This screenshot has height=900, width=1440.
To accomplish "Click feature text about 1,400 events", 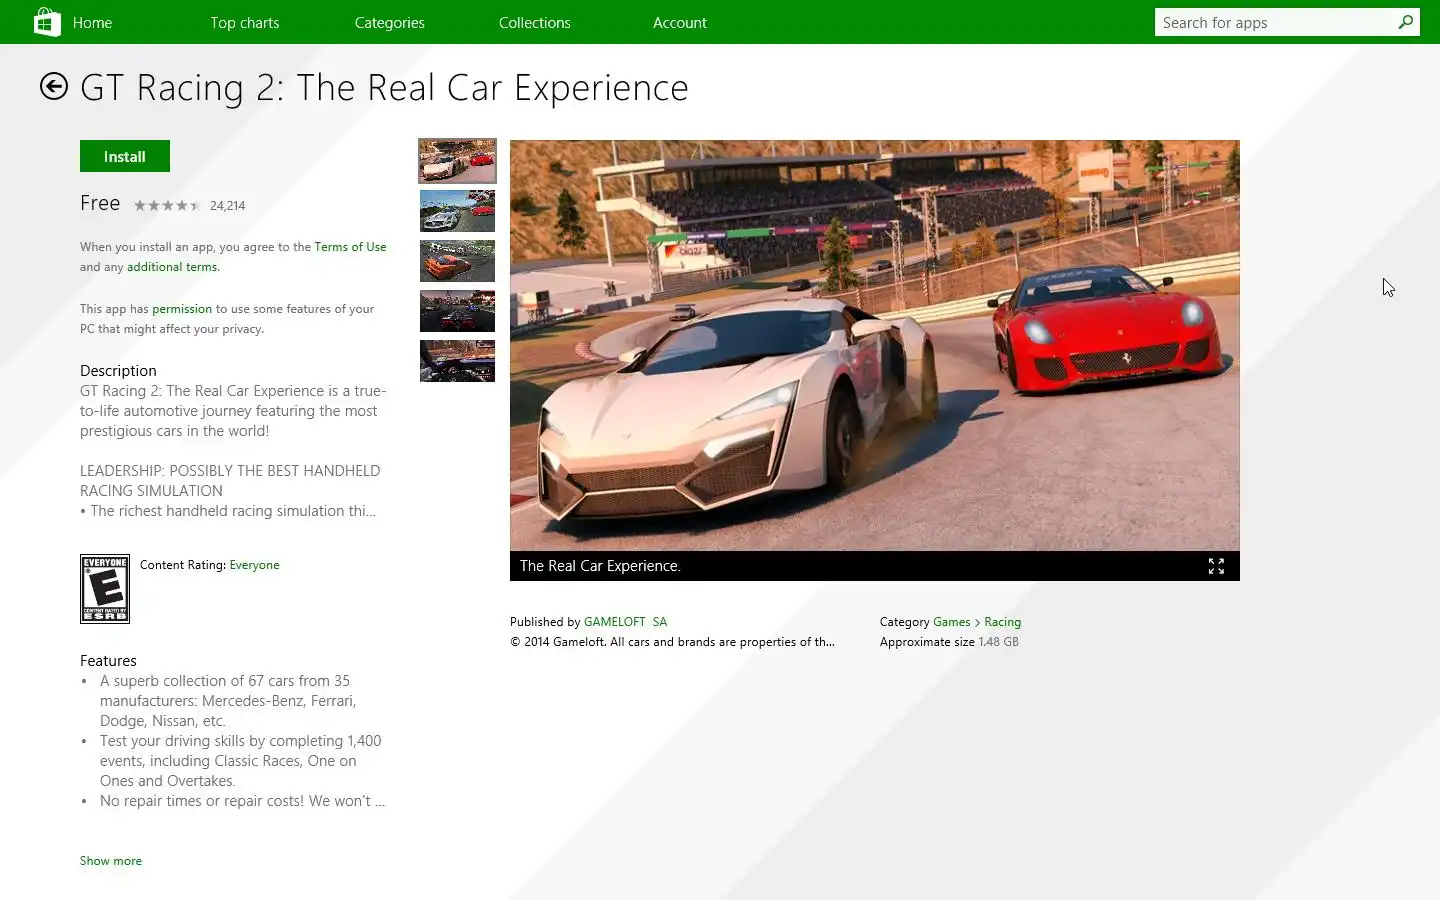I will point(240,761).
